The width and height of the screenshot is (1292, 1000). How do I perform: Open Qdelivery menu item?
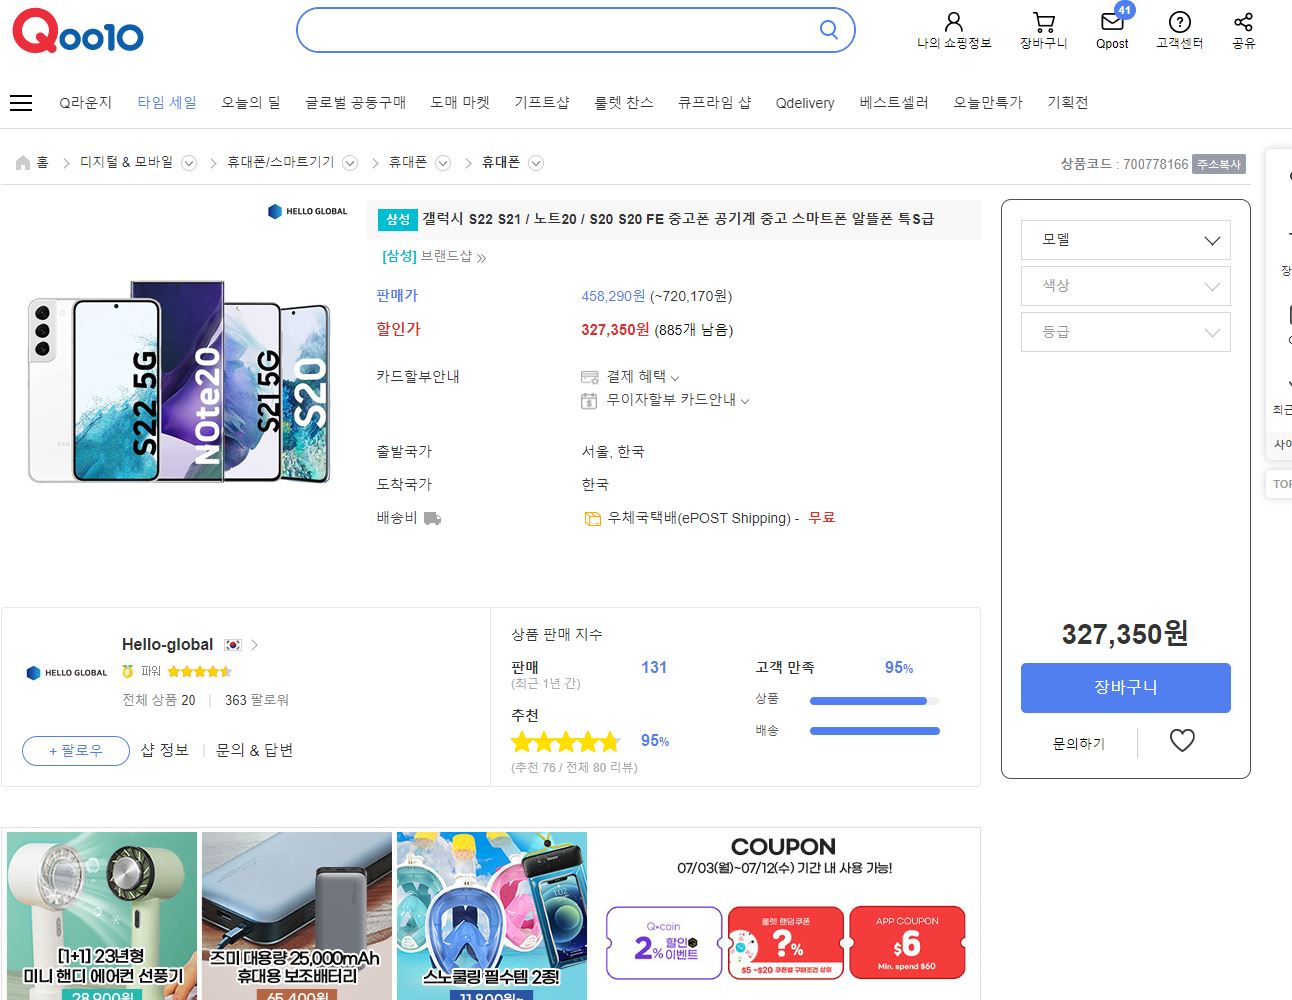point(805,103)
